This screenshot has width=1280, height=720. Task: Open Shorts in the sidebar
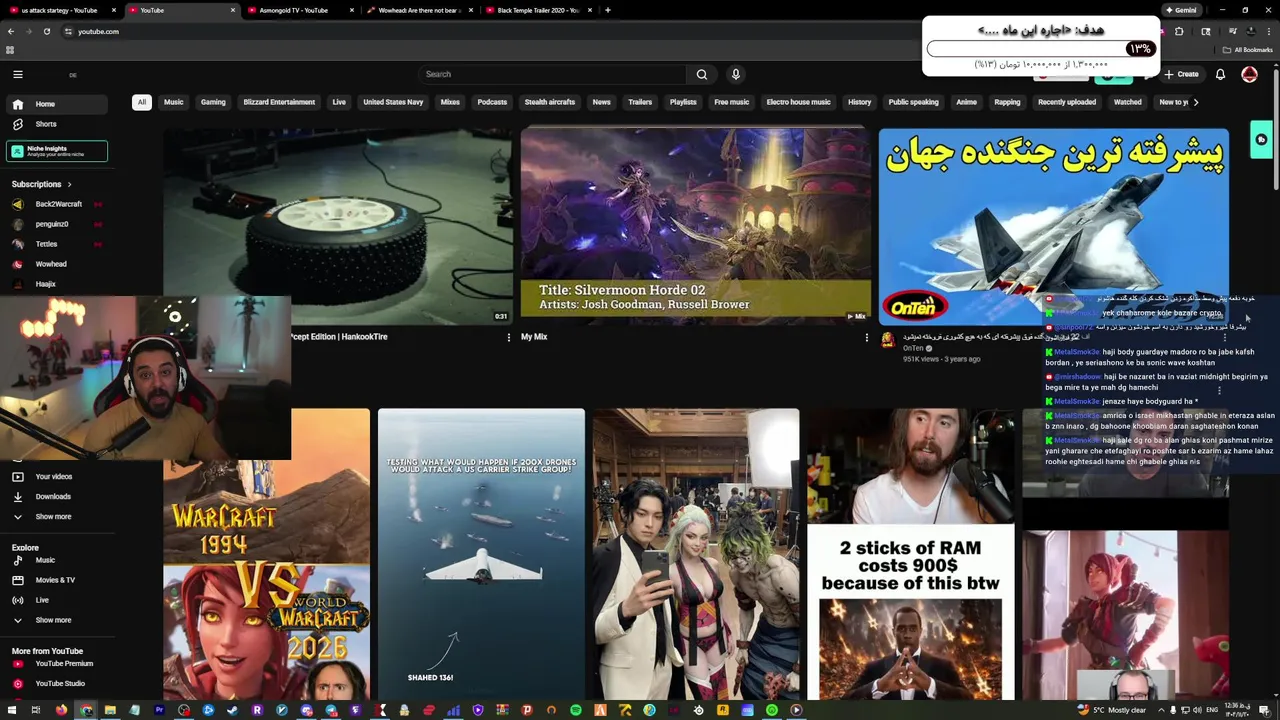click(57, 124)
